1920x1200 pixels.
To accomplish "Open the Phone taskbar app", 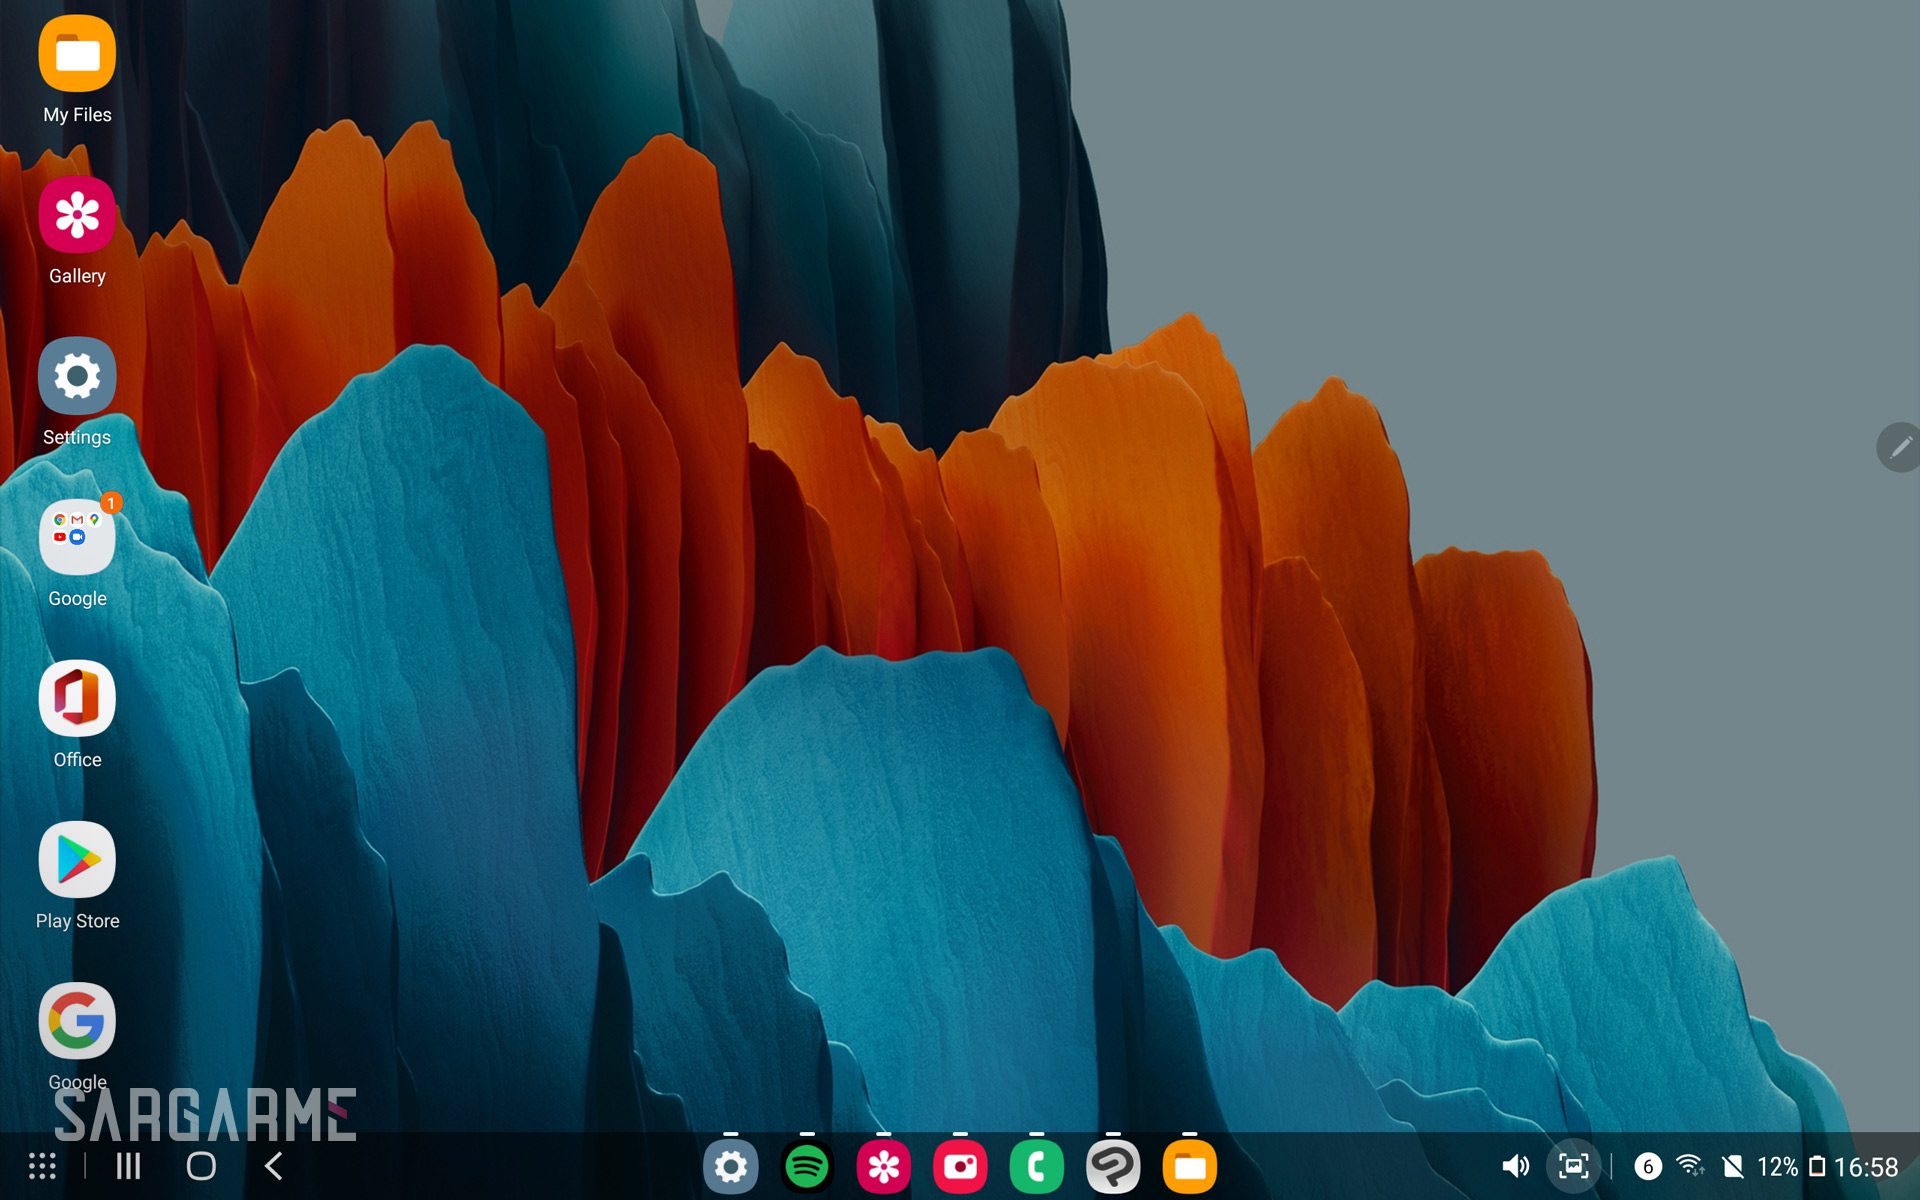I will pyautogui.click(x=1036, y=1166).
